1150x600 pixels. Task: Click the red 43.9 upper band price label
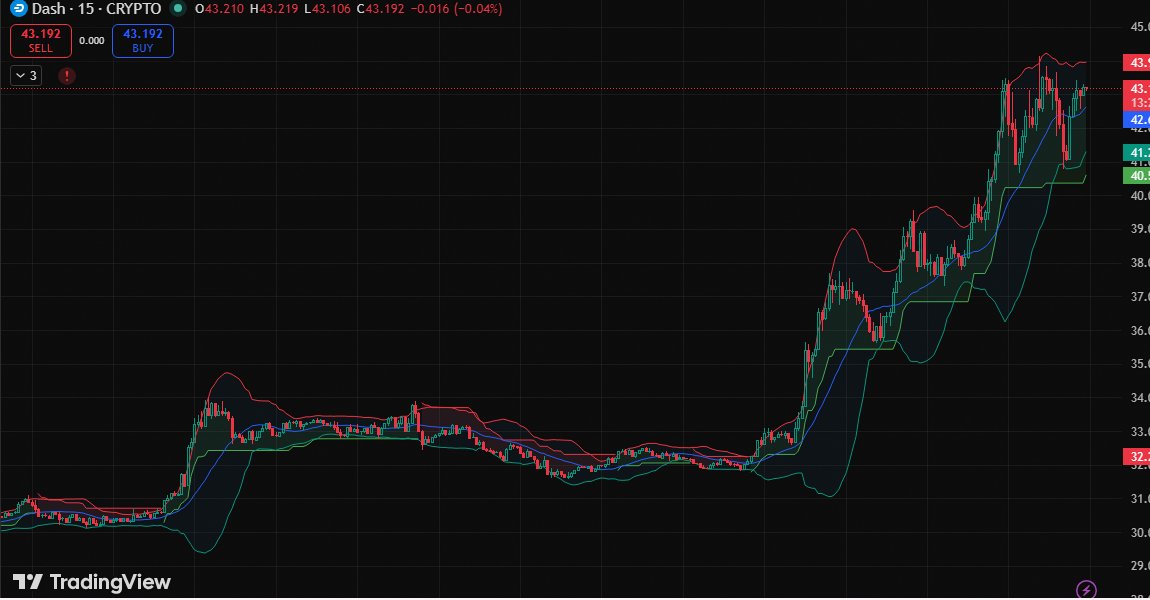[x=1137, y=63]
